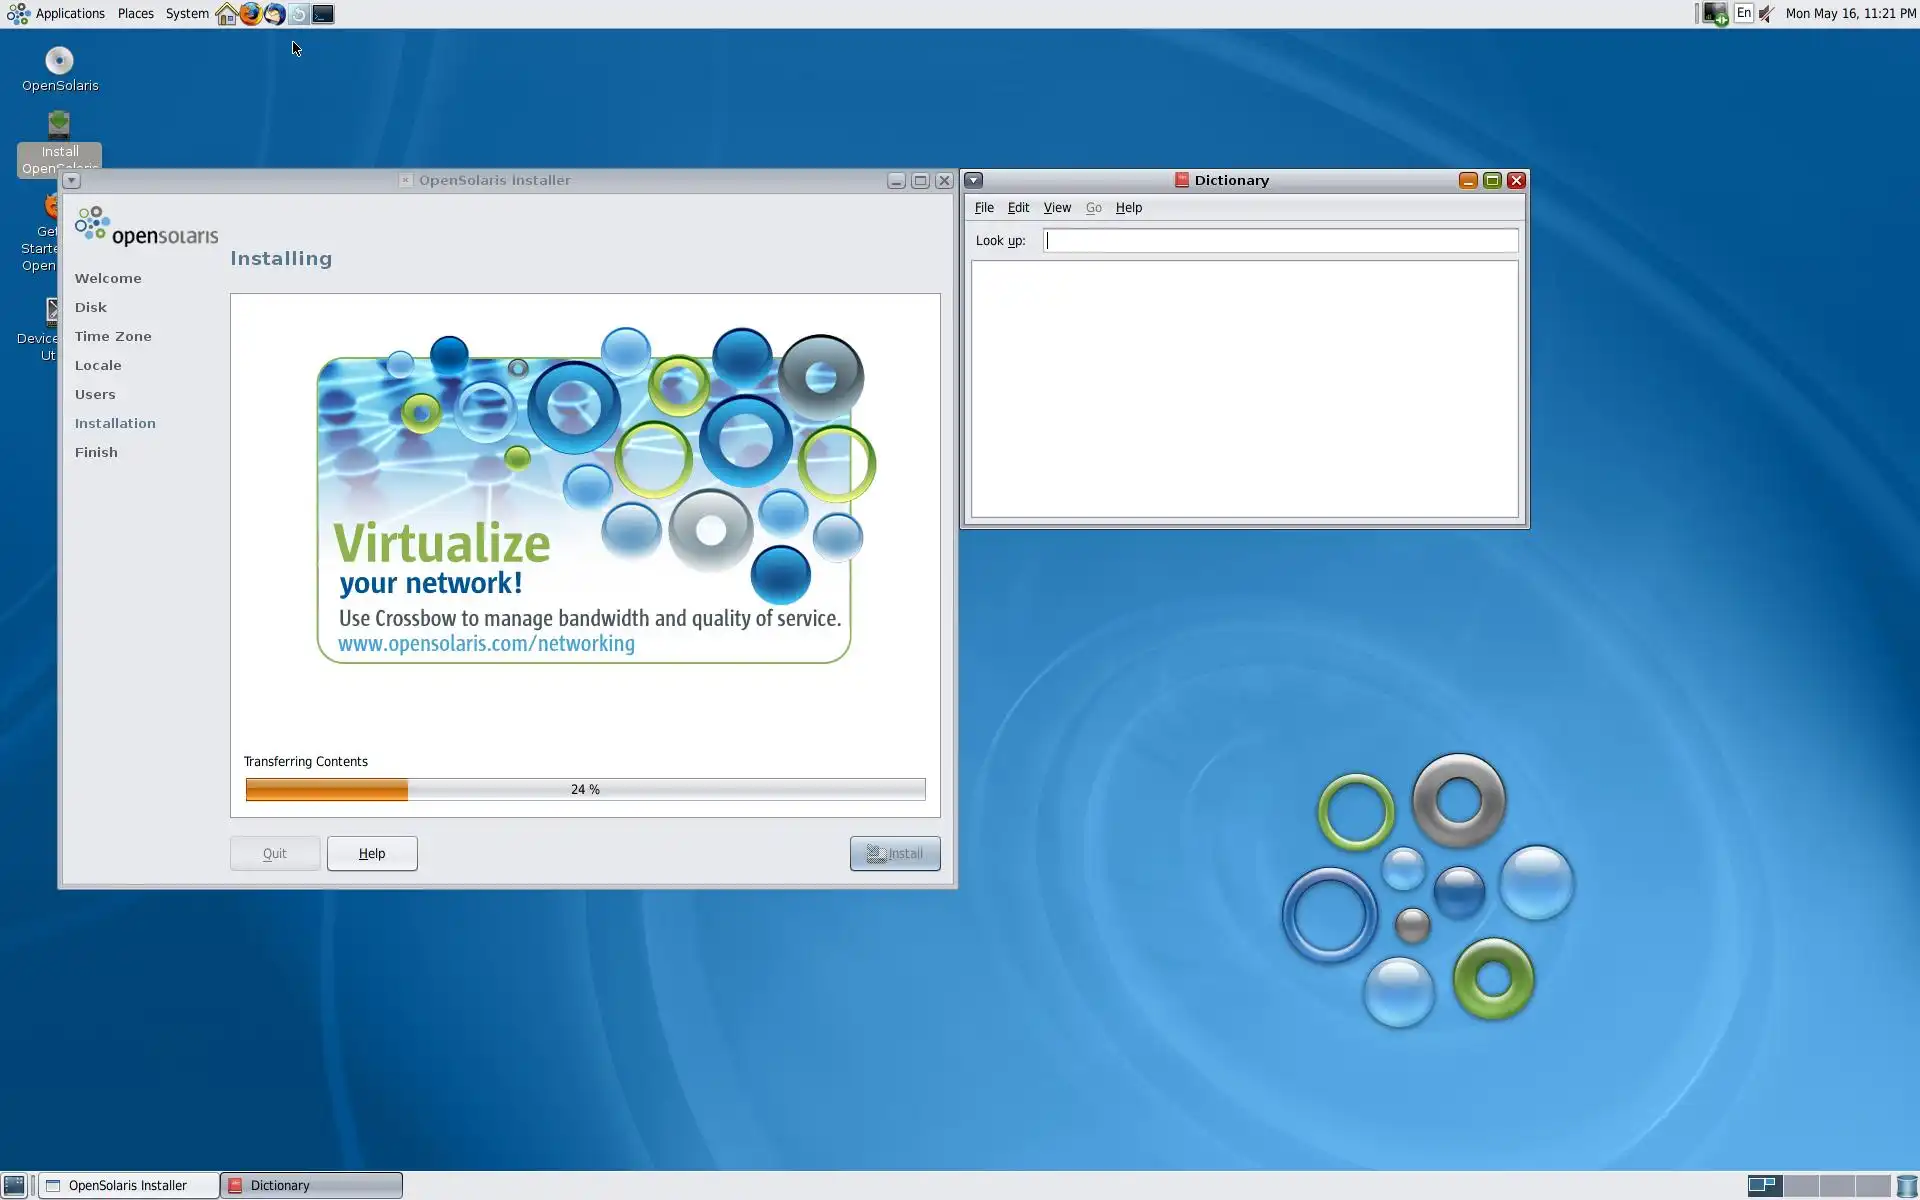Launch Firefox from the top panel

tap(250, 14)
